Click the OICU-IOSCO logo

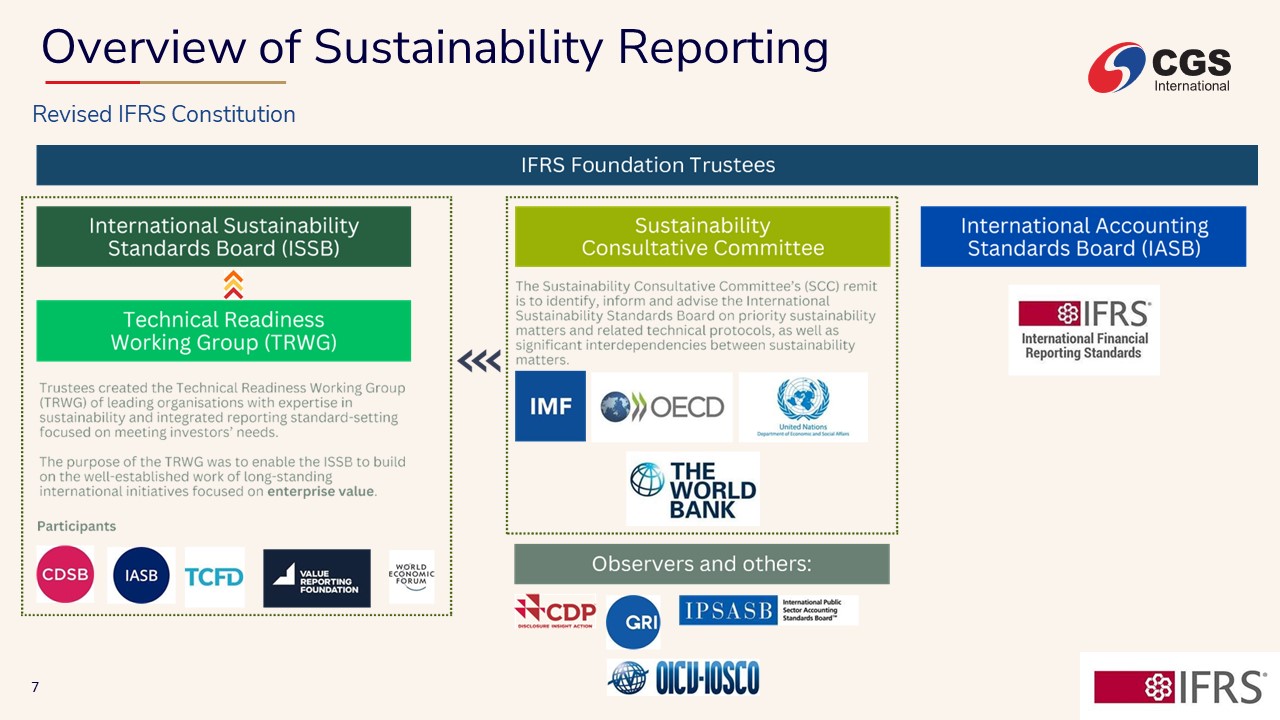point(683,678)
